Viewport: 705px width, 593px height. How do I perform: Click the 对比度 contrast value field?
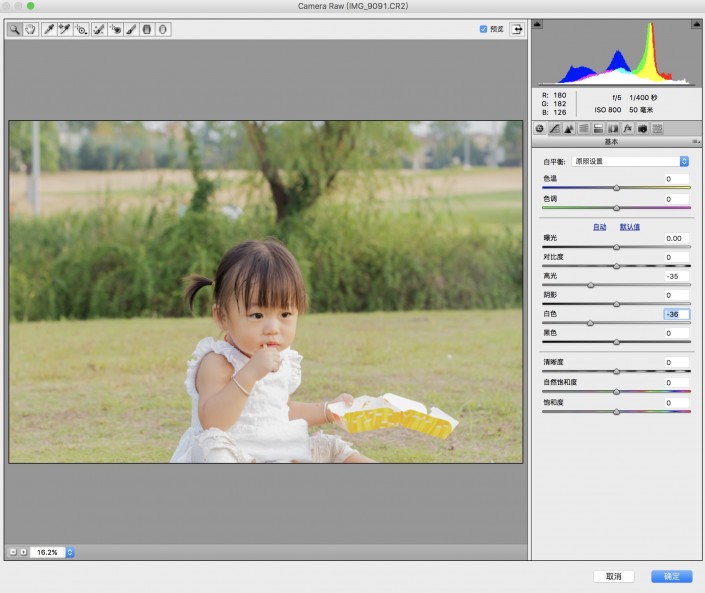pos(677,257)
